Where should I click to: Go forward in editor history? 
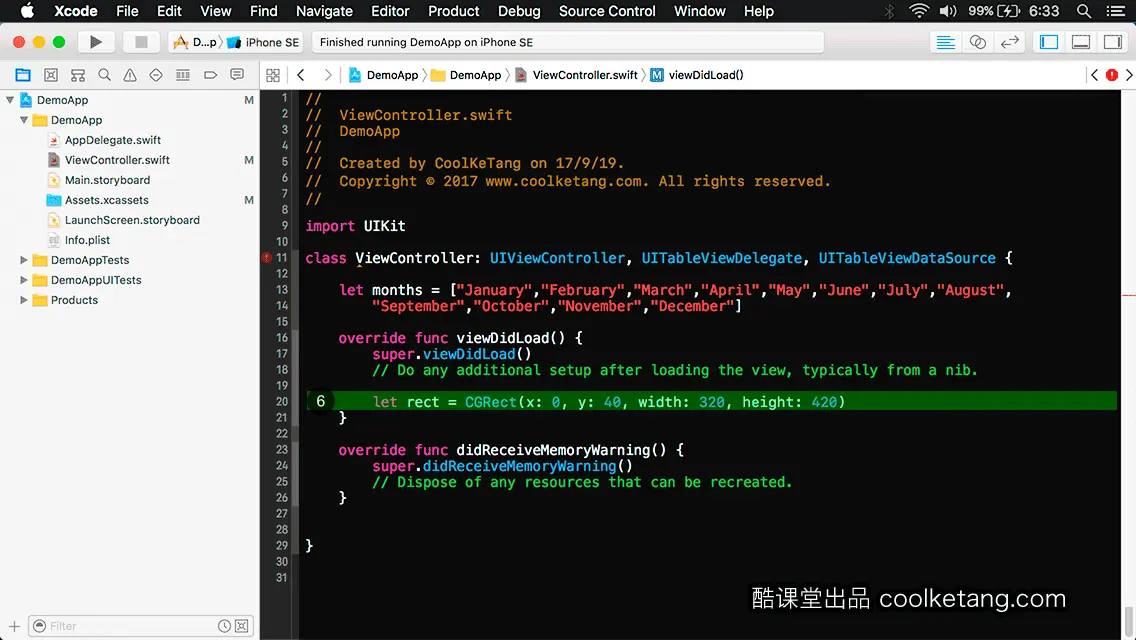(x=327, y=75)
